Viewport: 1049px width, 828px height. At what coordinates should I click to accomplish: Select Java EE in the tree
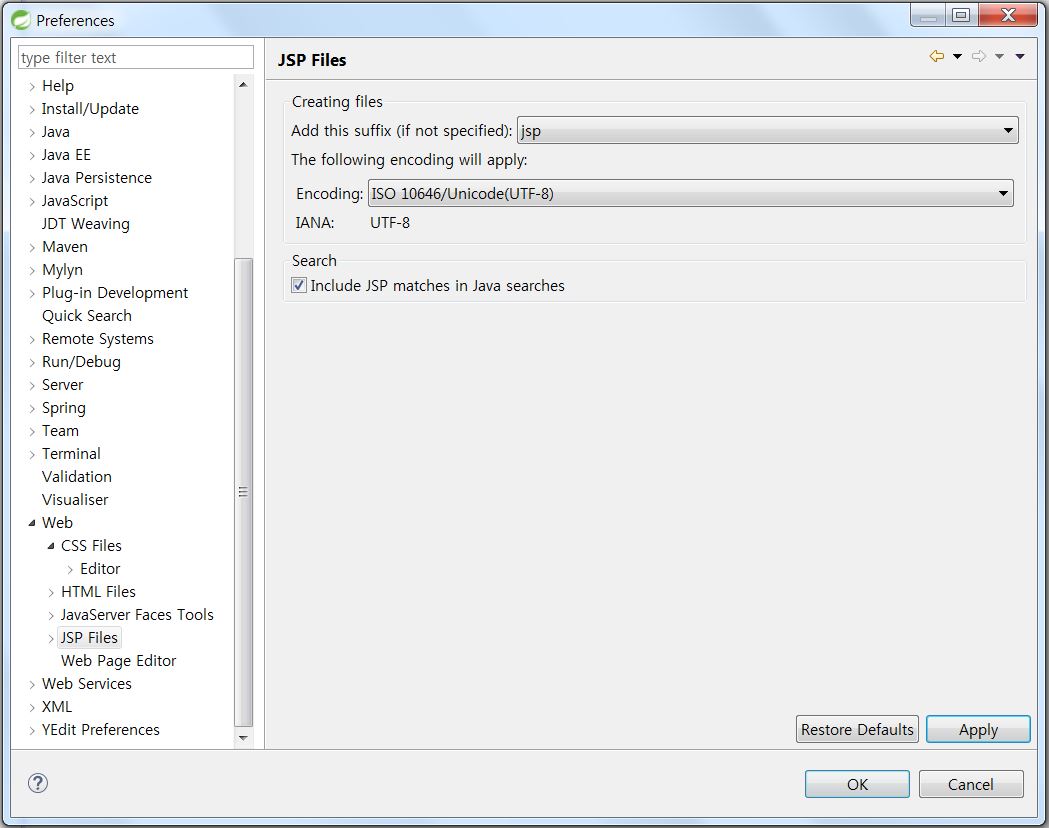[66, 154]
